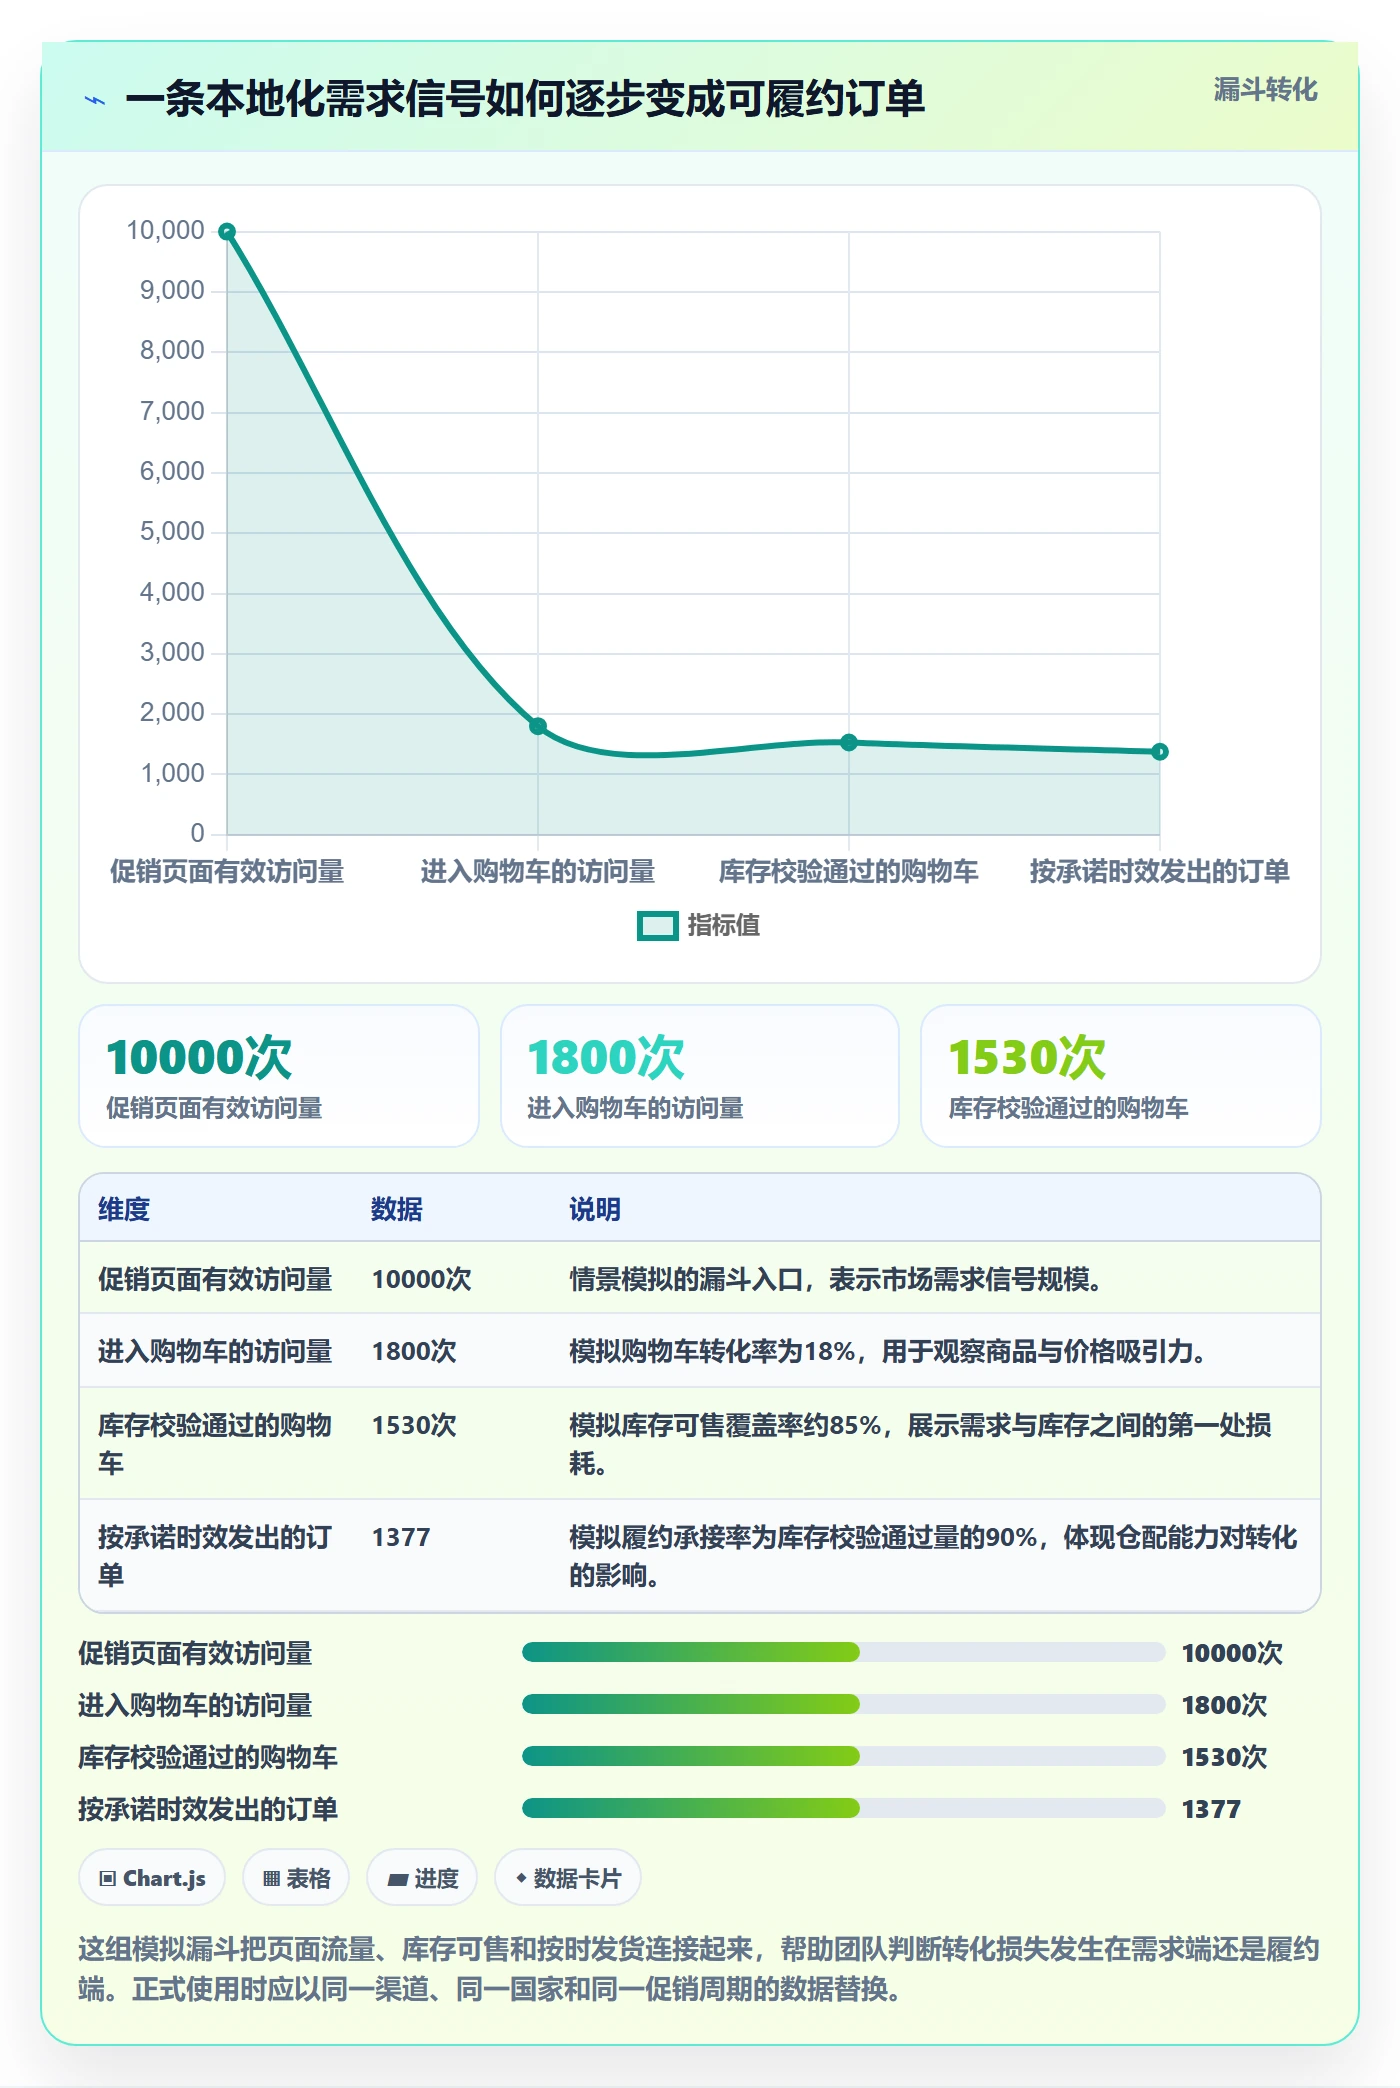The width and height of the screenshot is (1400, 2088).
Task: Click the card title 一条本地化需求信号如何逐步变成可履约订单
Action: tap(525, 99)
